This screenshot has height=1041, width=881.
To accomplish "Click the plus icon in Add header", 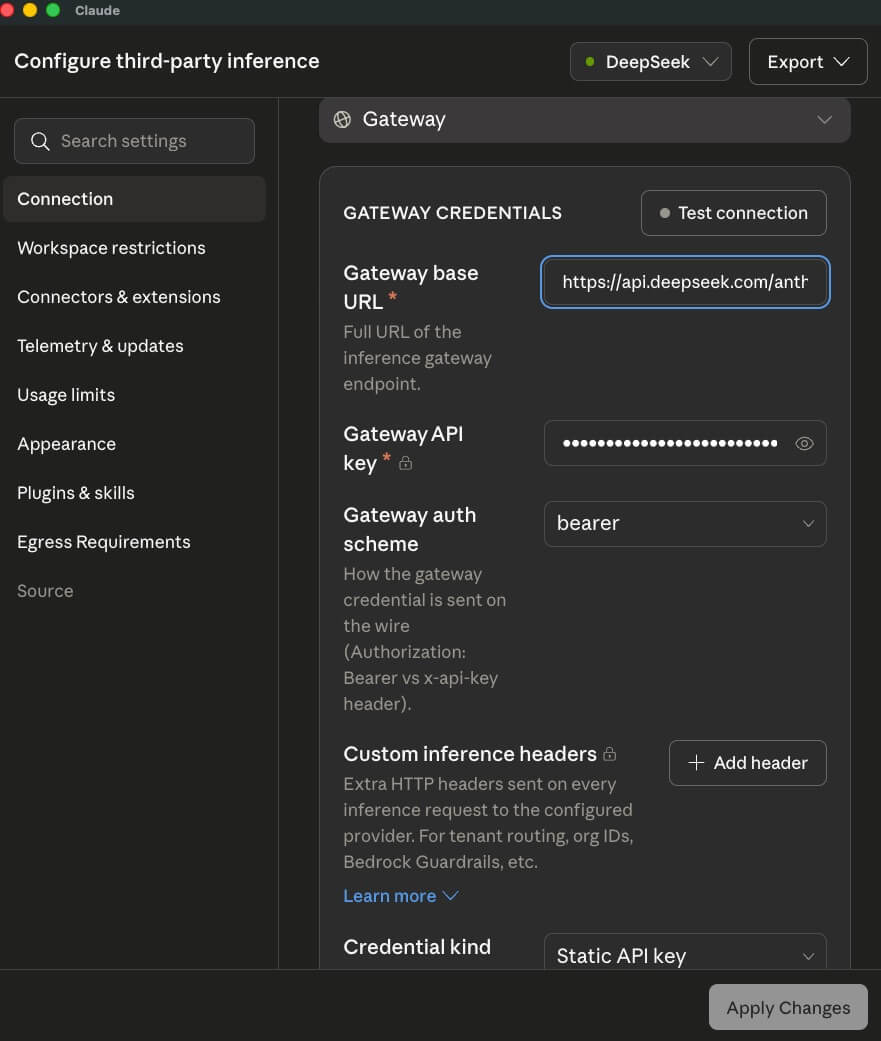I will 696,763.
